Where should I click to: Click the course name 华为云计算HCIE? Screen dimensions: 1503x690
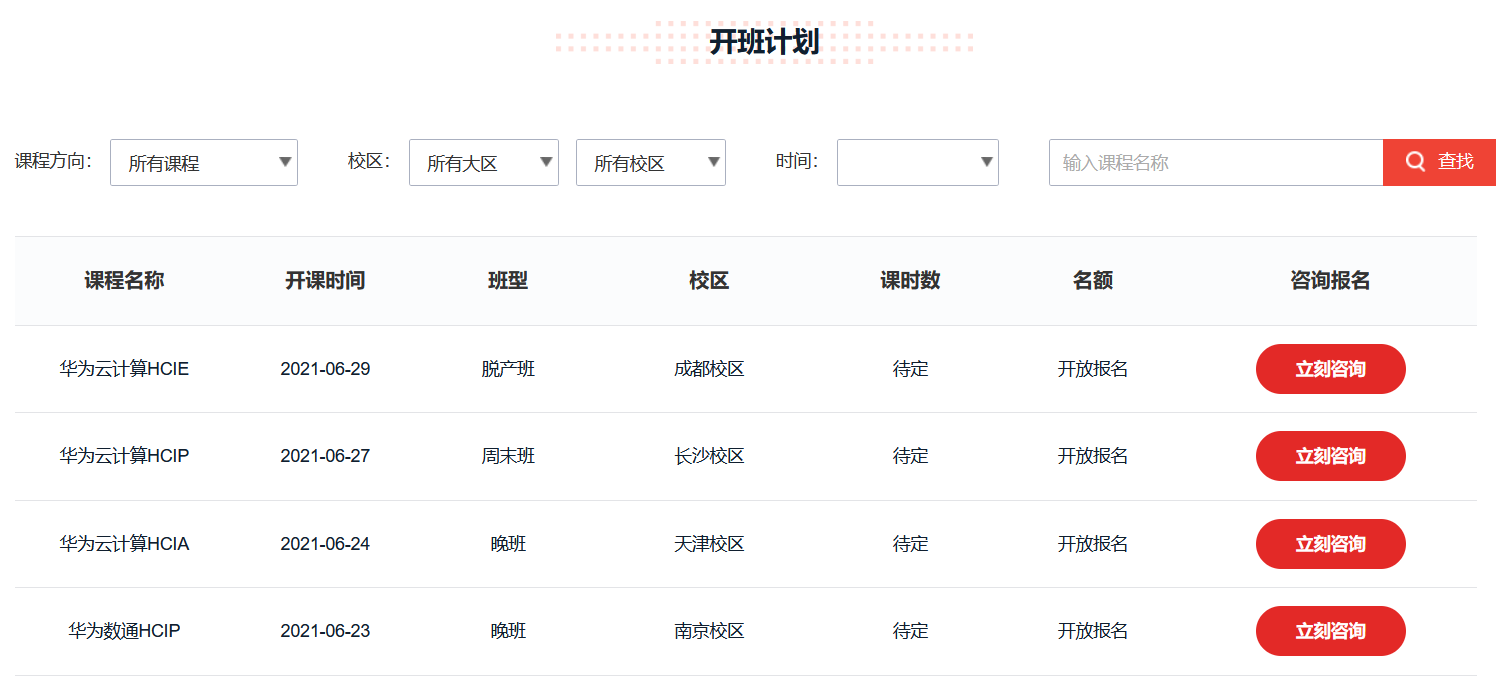(x=123, y=368)
